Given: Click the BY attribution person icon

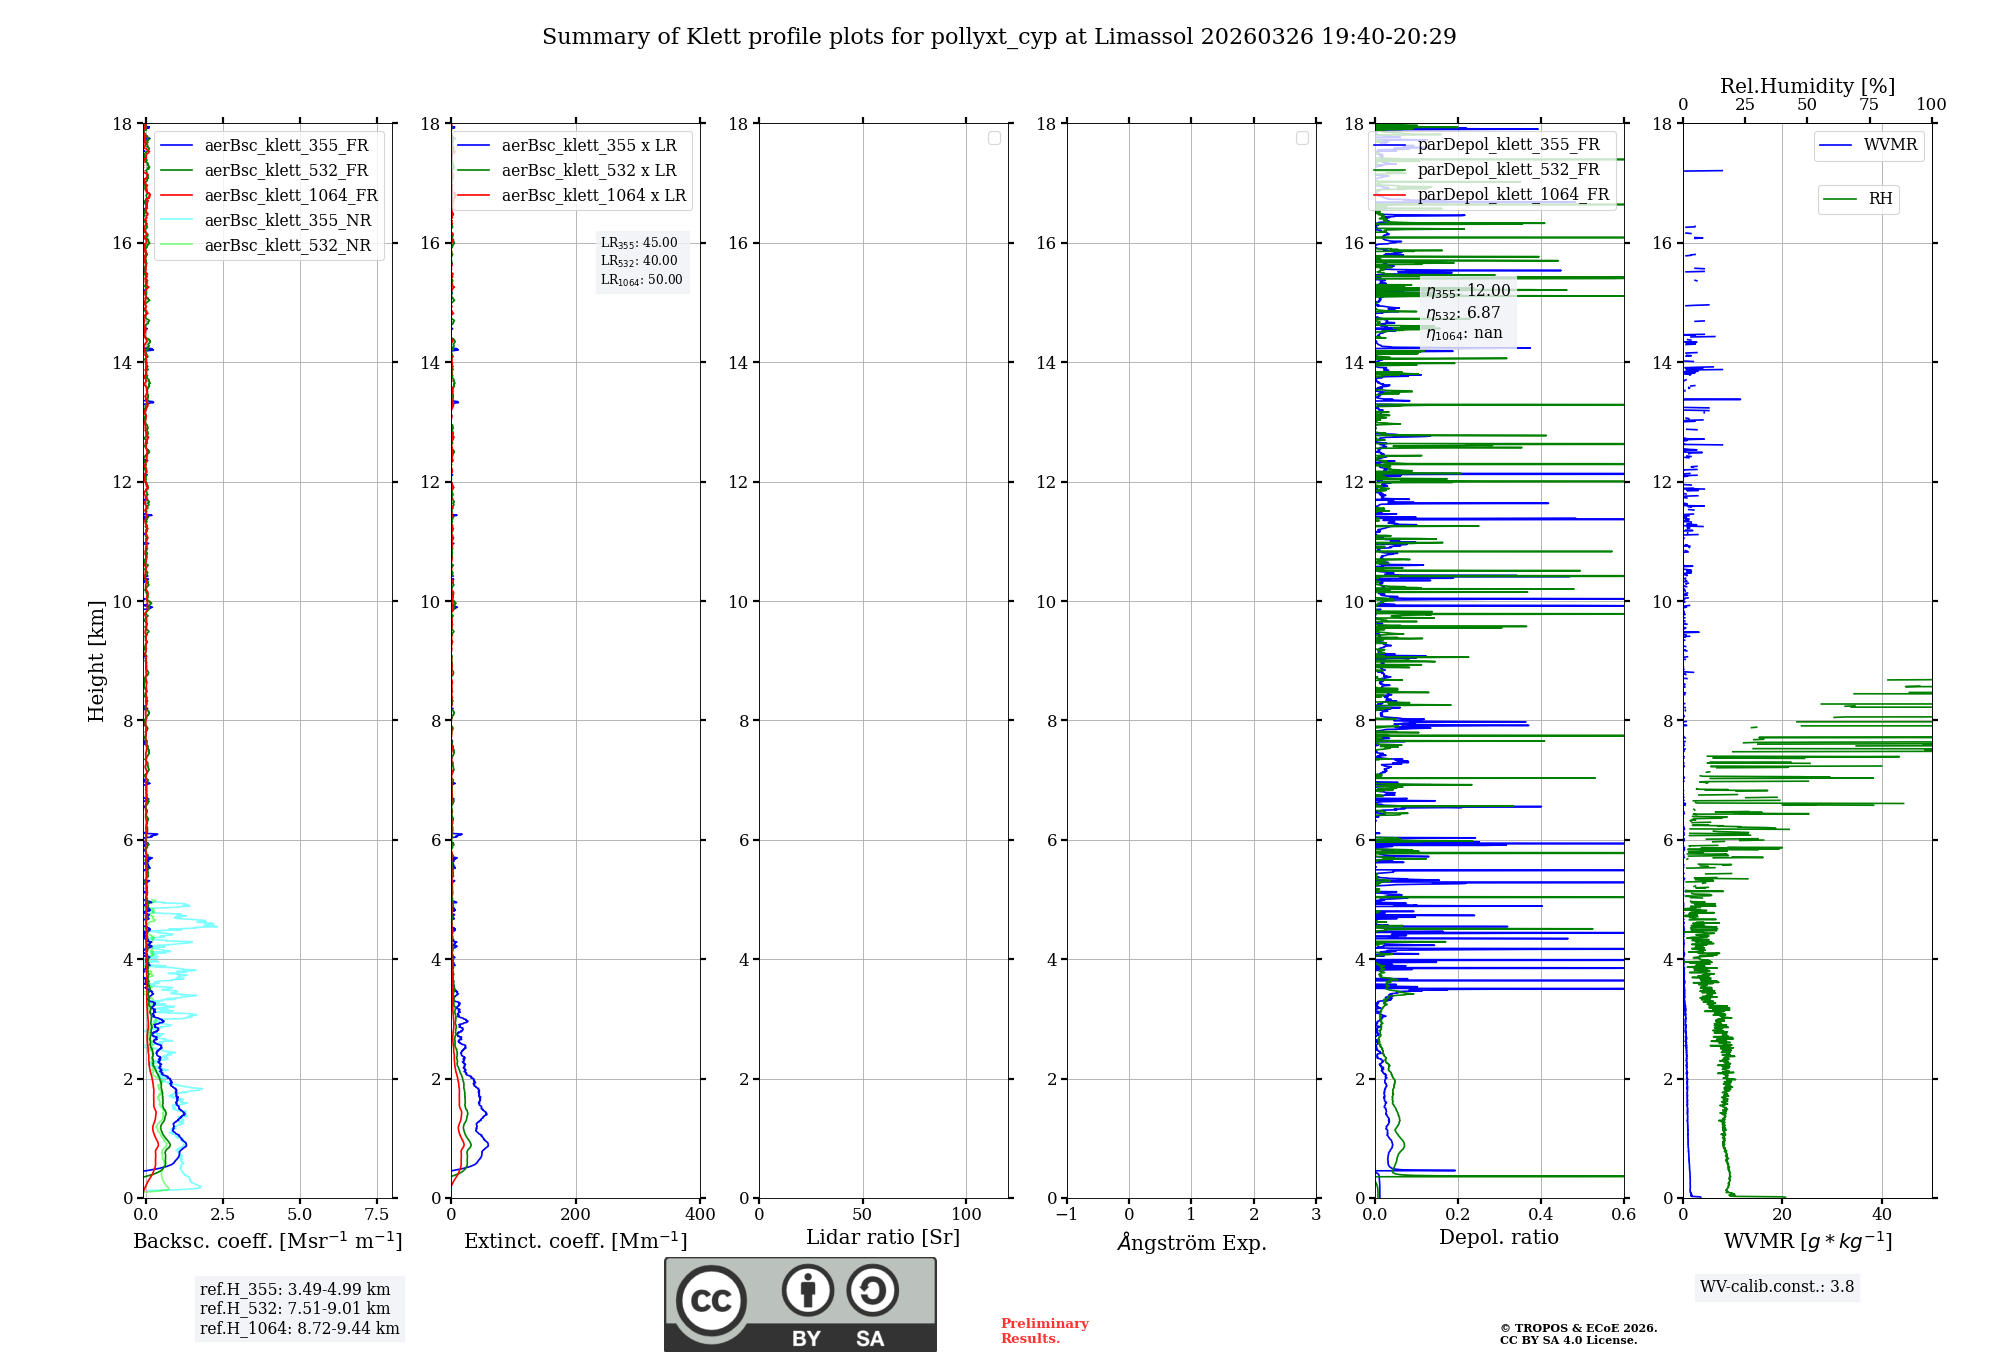Looking at the screenshot, I should tap(807, 1290).
